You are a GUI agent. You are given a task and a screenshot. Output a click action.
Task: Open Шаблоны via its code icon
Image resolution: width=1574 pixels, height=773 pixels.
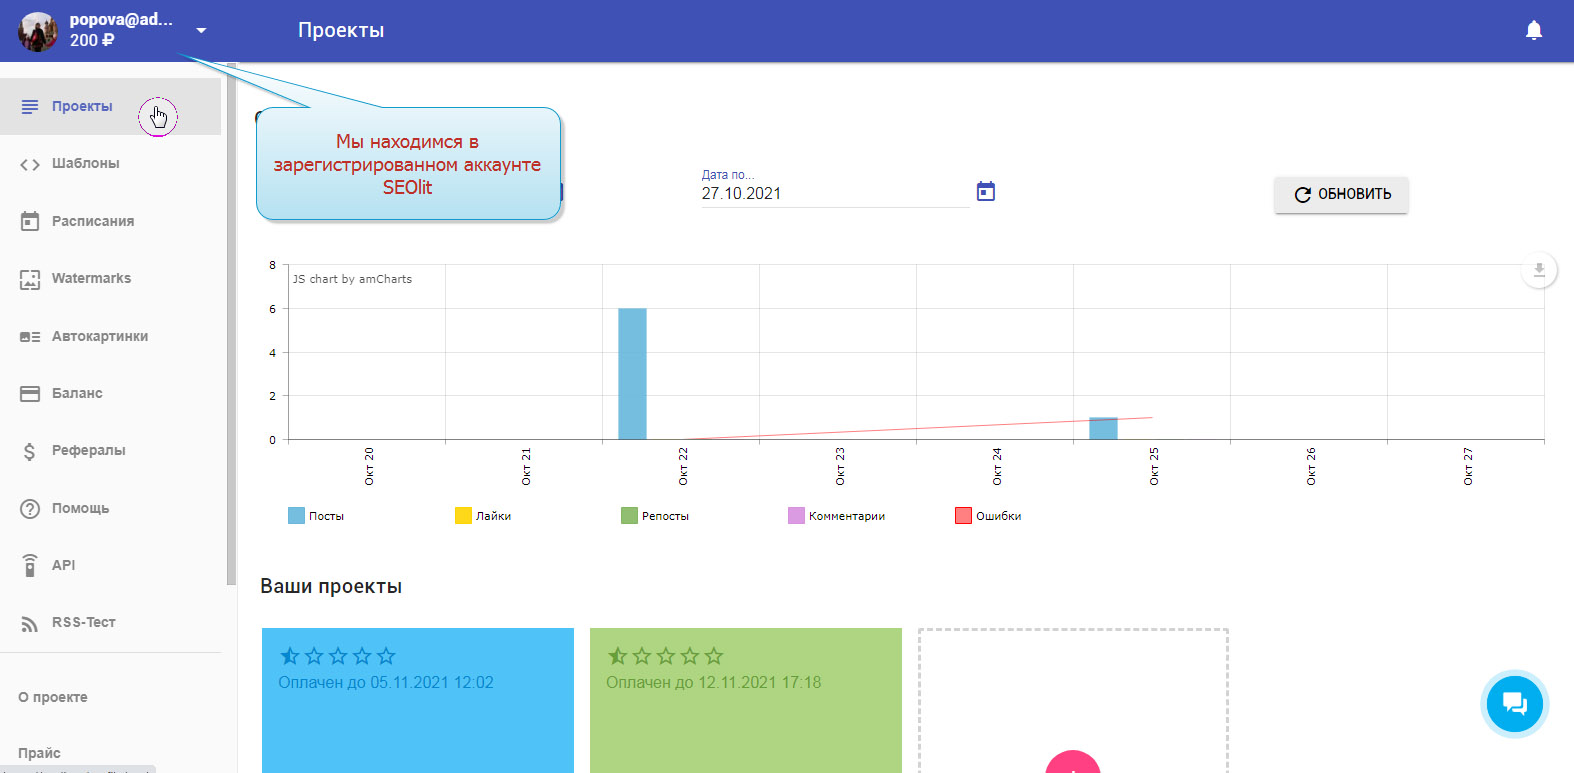pyautogui.click(x=30, y=164)
